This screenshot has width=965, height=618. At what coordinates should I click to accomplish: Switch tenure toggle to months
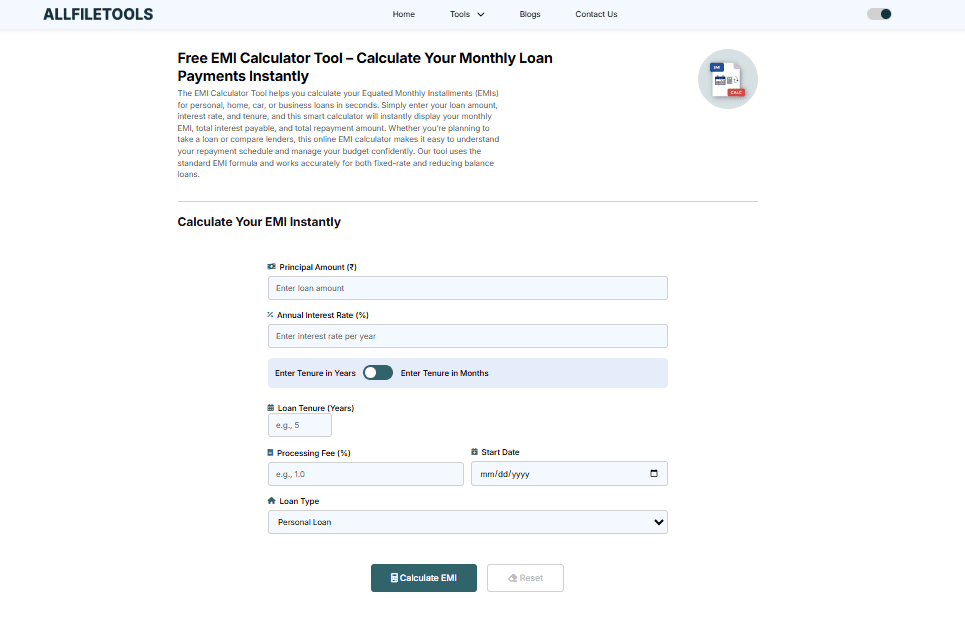pos(378,373)
